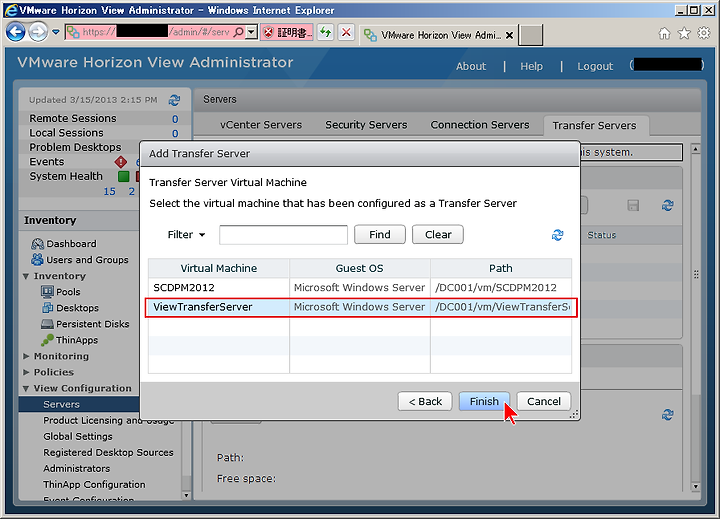Open Administrators configuration item
Screen dimensions: 720x519
77,468
